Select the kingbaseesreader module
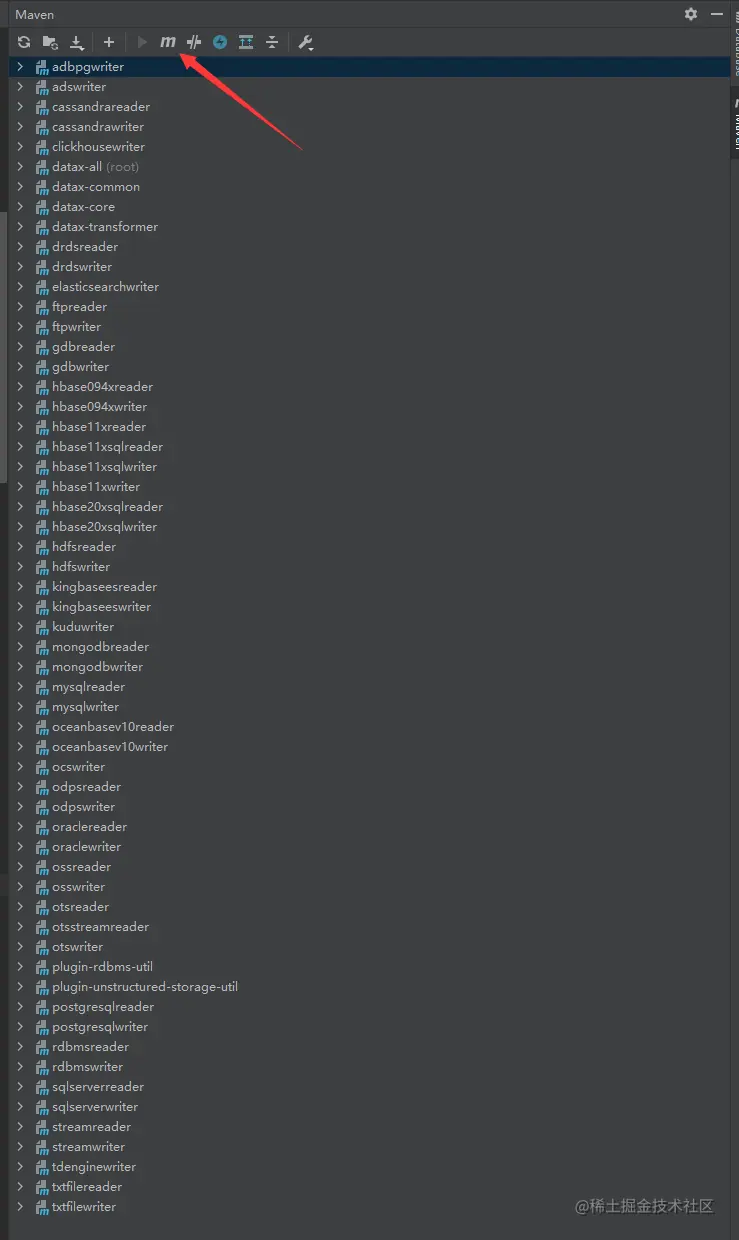 (x=105, y=587)
